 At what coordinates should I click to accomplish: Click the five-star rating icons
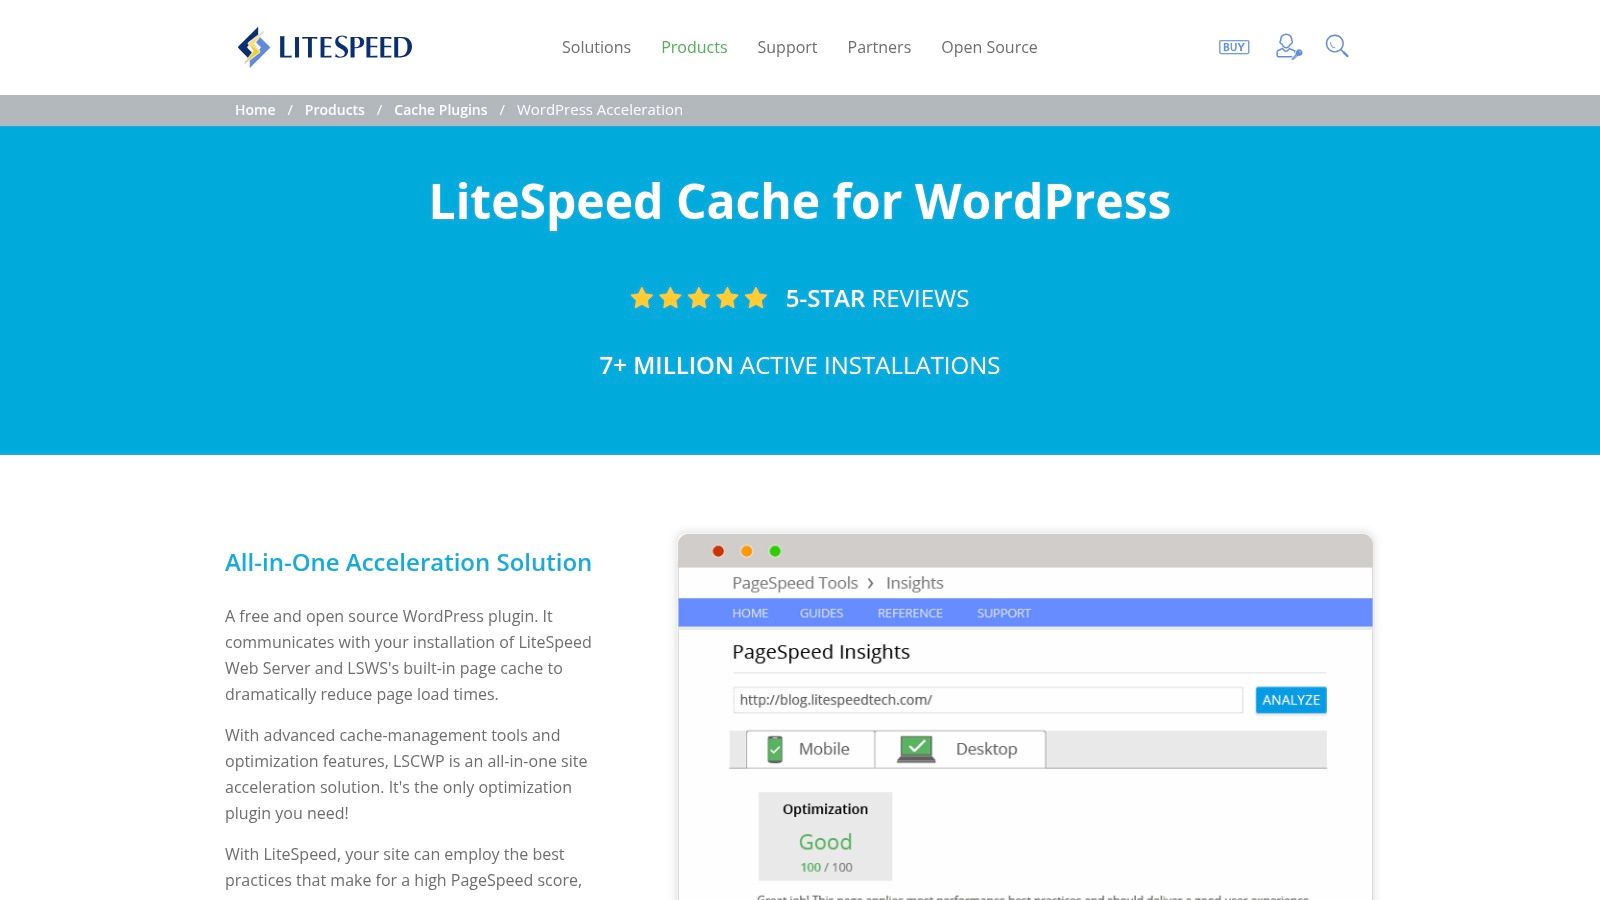699,298
